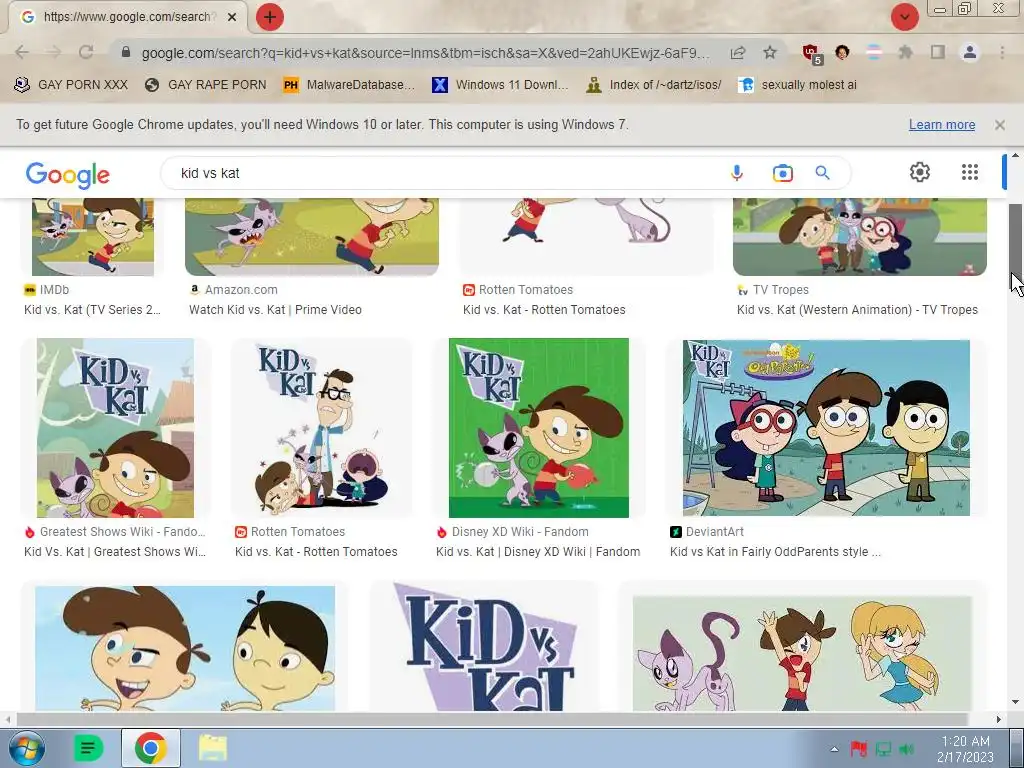The image size is (1024, 768).
Task: Click the URL address bar text
Action: tap(425, 53)
